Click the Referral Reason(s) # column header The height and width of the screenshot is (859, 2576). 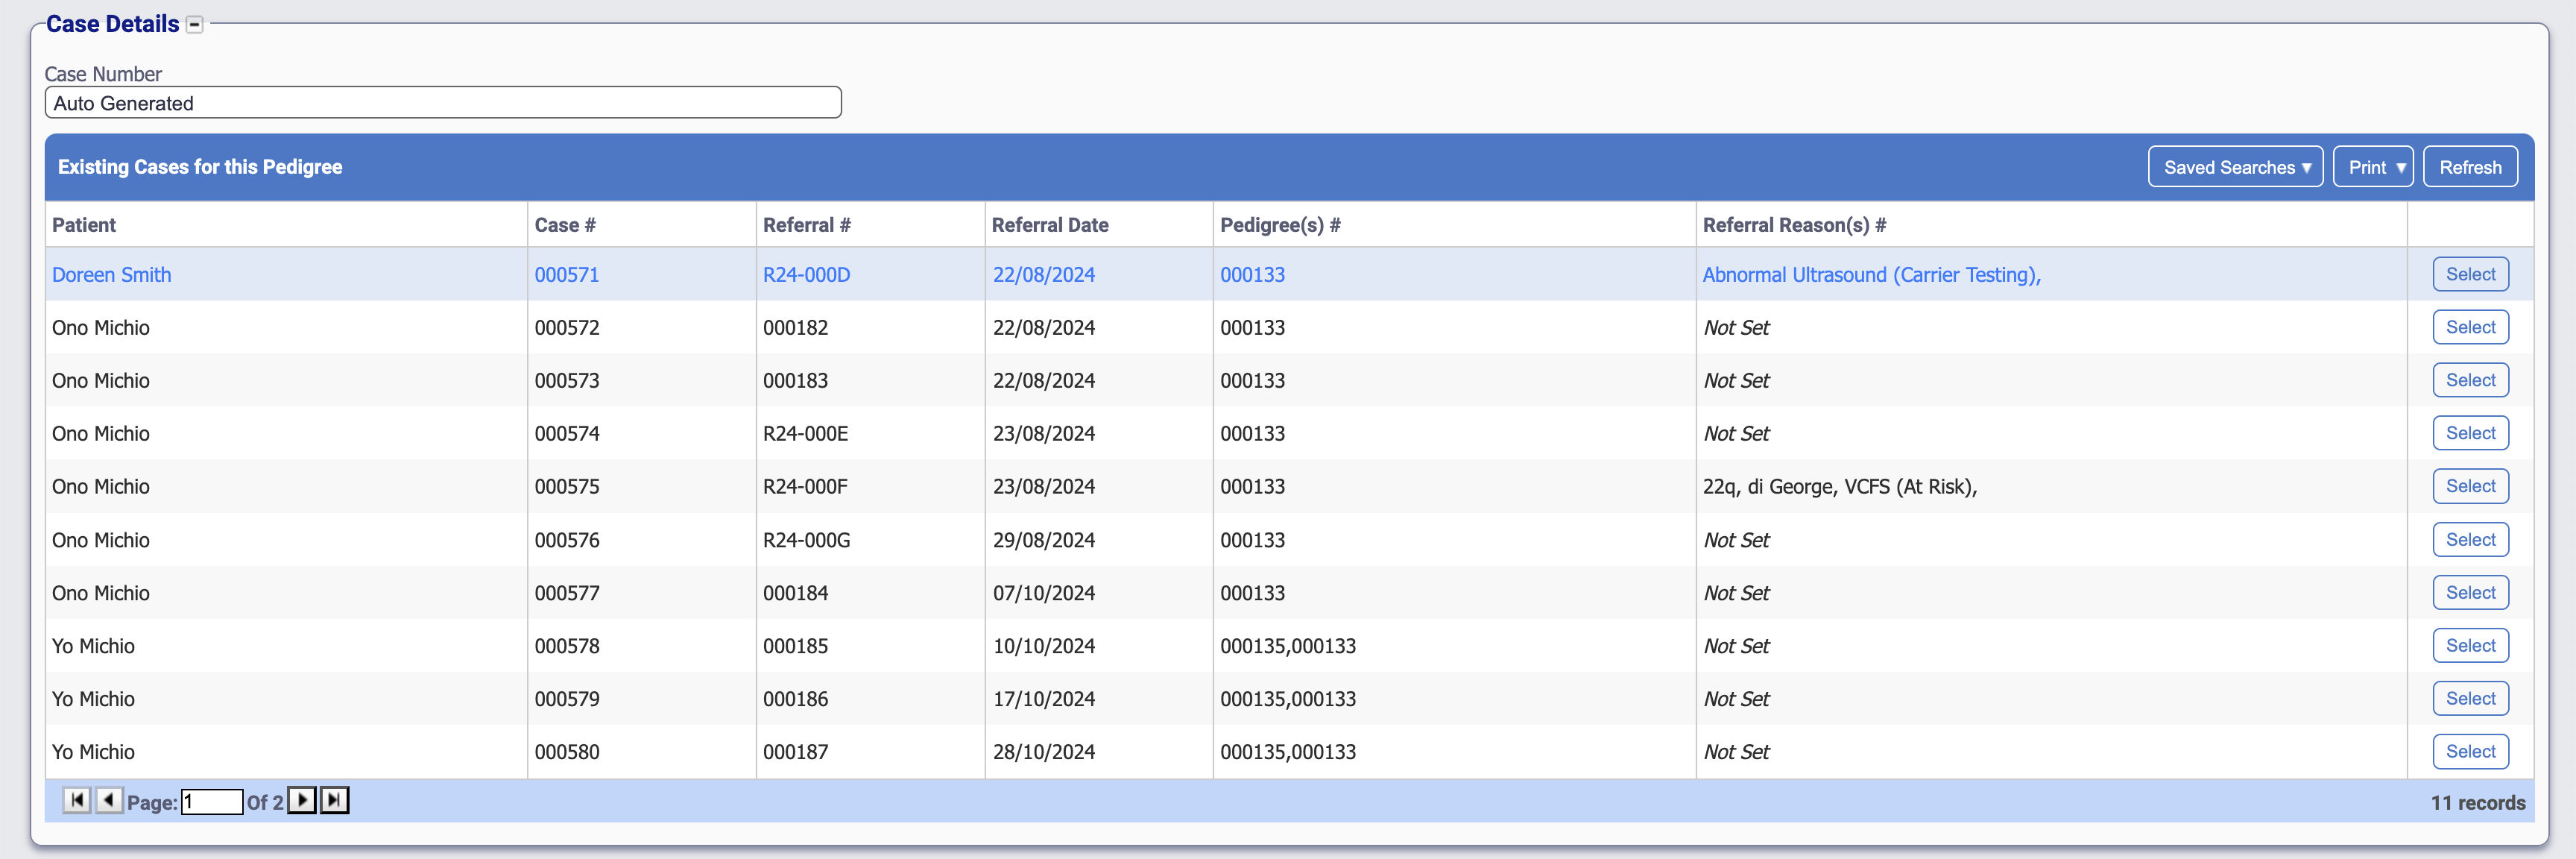(x=1793, y=225)
